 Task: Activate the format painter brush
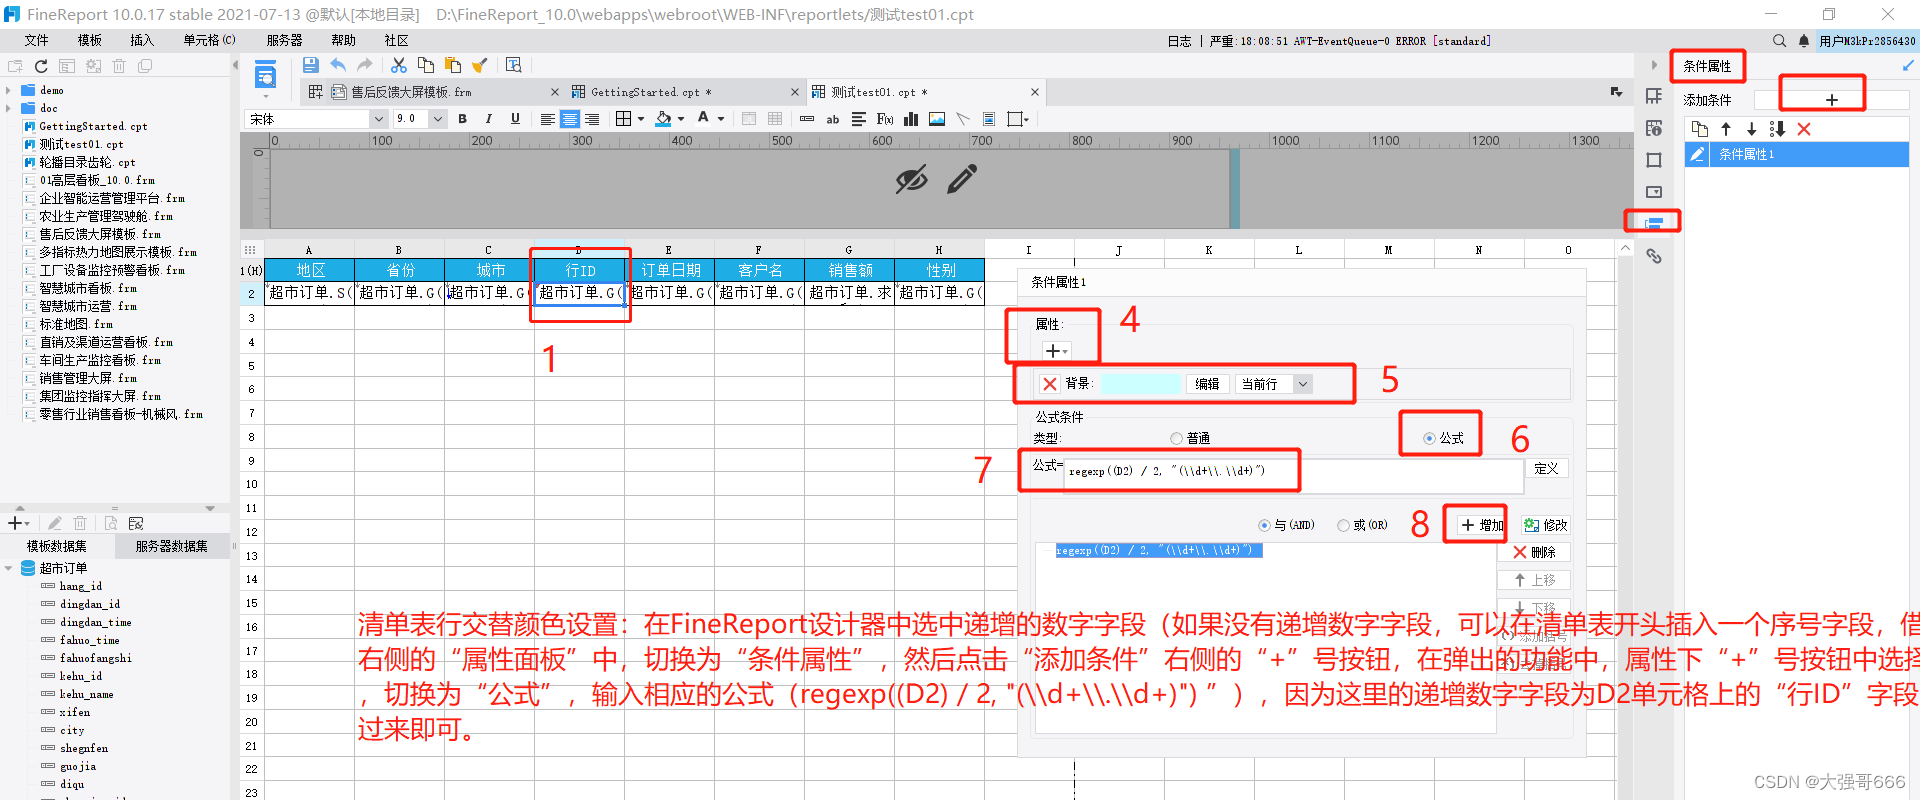click(480, 65)
